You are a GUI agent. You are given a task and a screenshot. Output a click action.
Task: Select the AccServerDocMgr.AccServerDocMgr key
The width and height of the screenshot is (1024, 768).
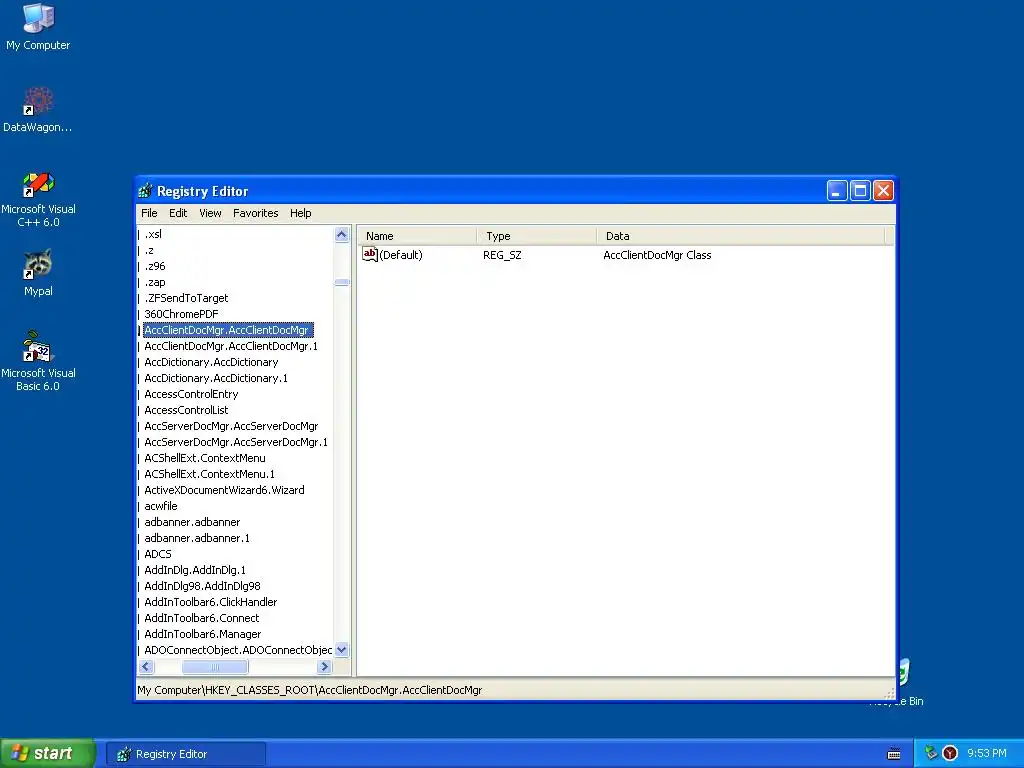point(231,426)
